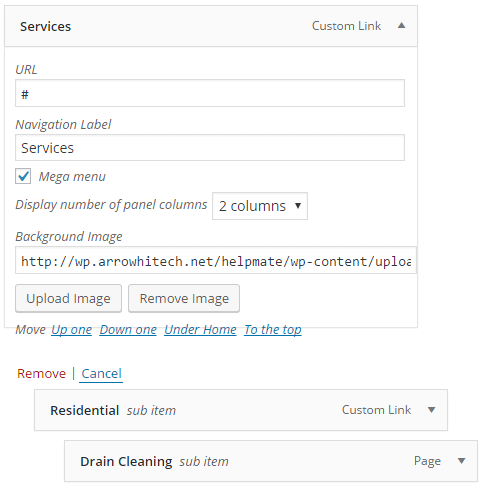Move item Up one

coord(71,330)
